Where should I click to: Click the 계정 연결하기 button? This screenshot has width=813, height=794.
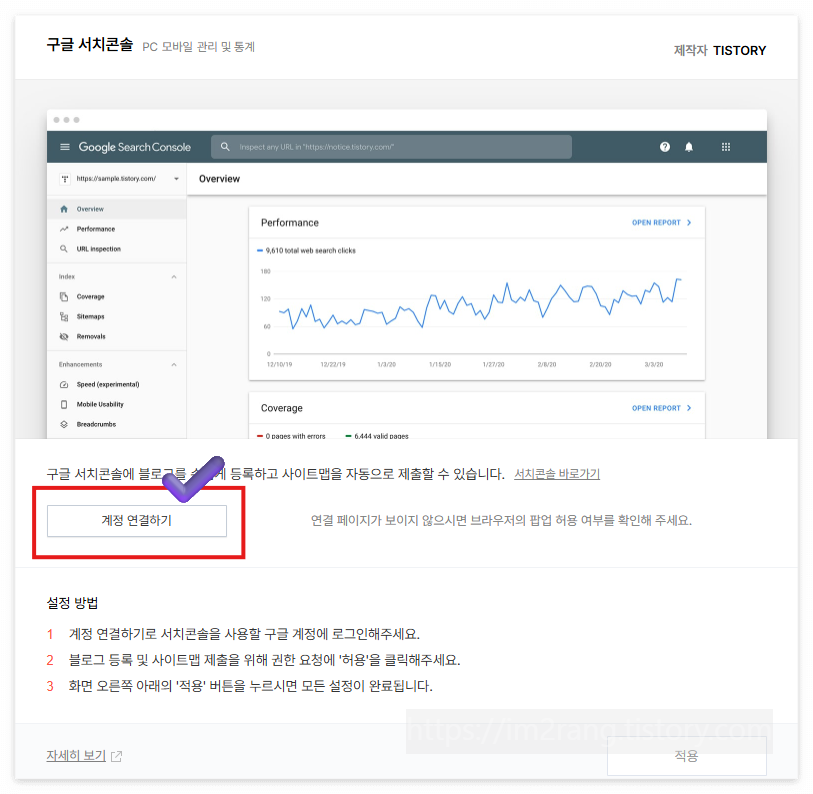[x=137, y=521]
